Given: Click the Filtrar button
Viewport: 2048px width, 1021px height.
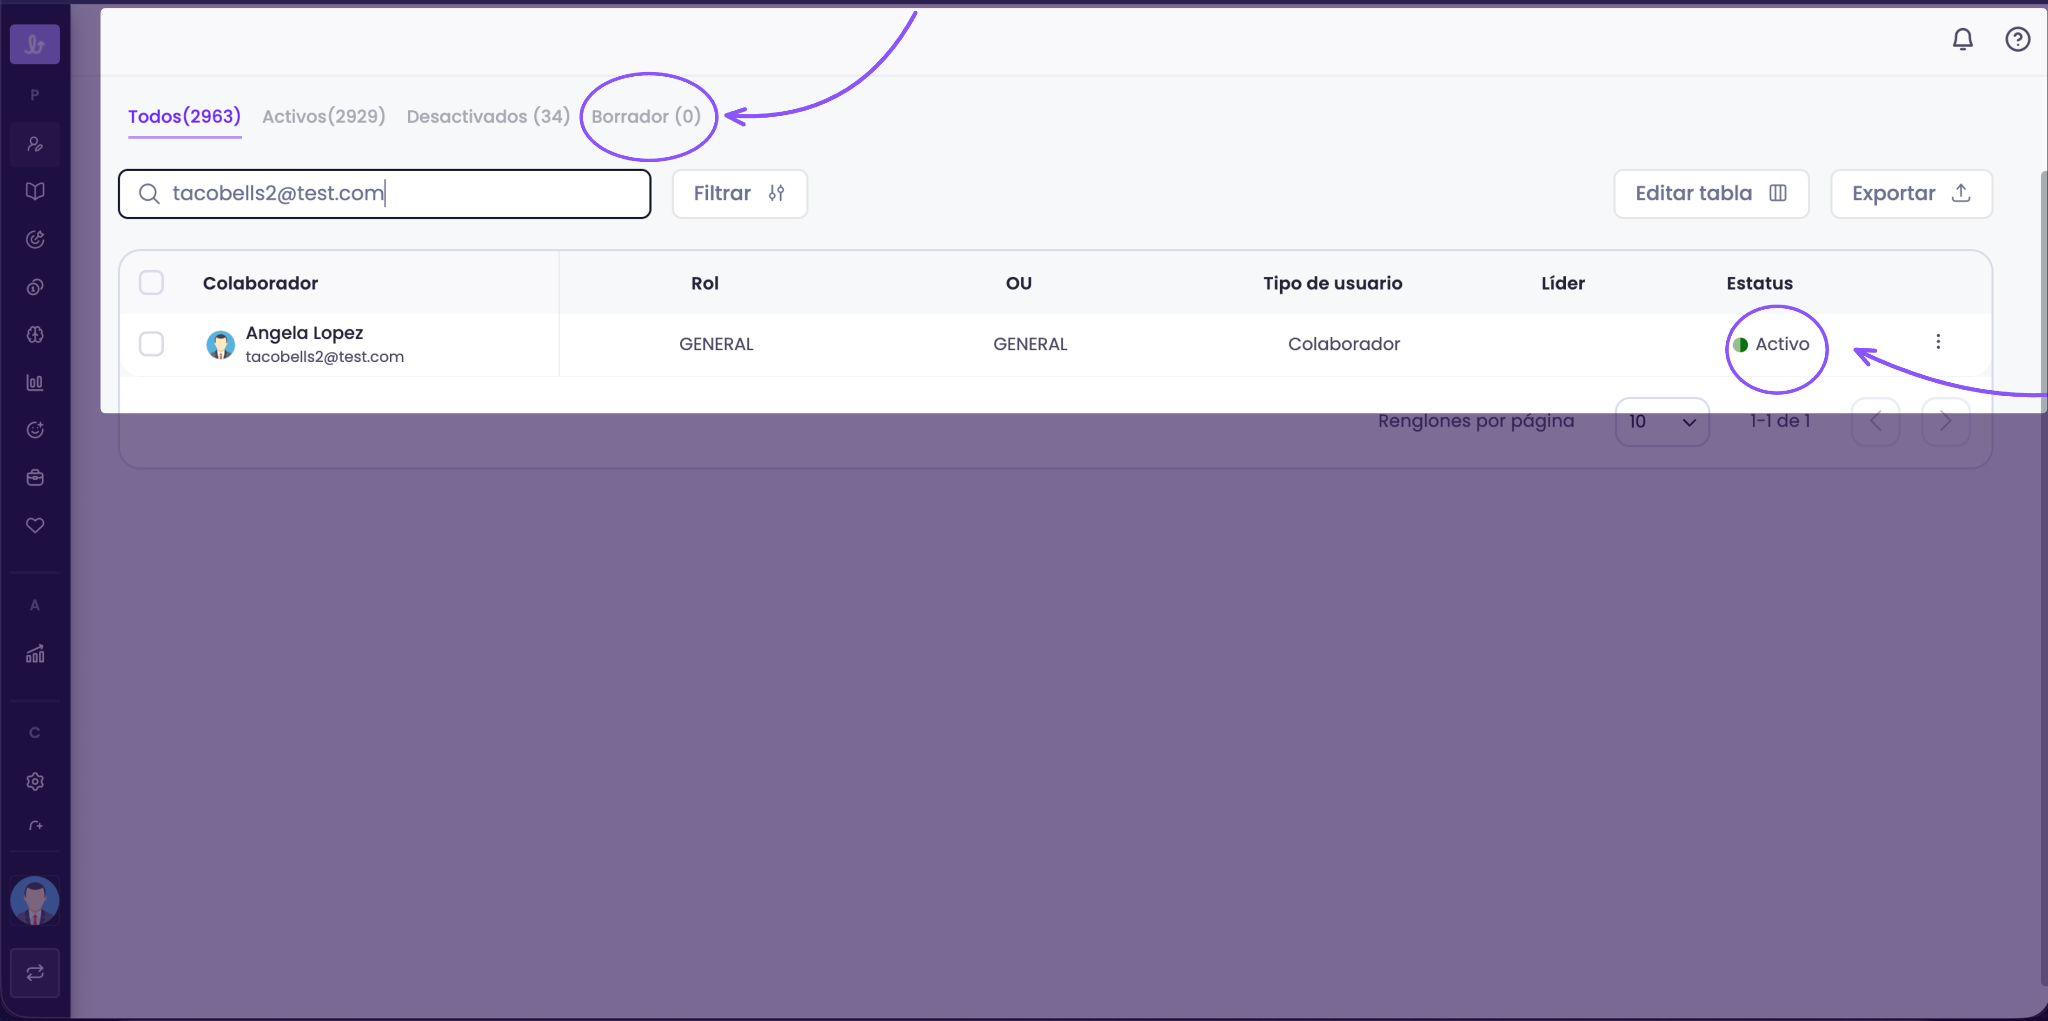Looking at the screenshot, I should coord(740,194).
